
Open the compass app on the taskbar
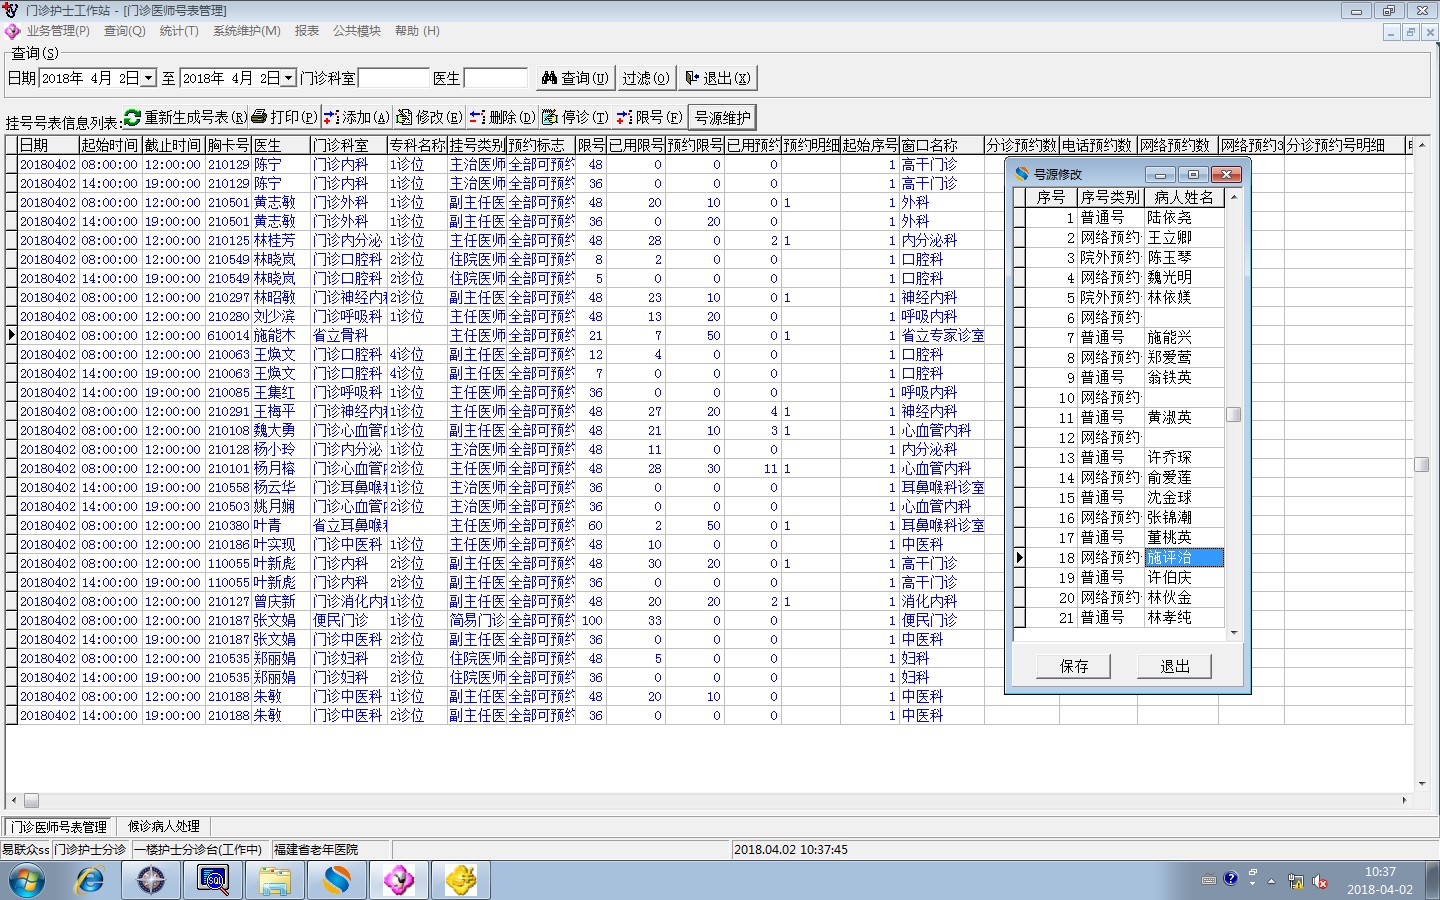coord(151,881)
